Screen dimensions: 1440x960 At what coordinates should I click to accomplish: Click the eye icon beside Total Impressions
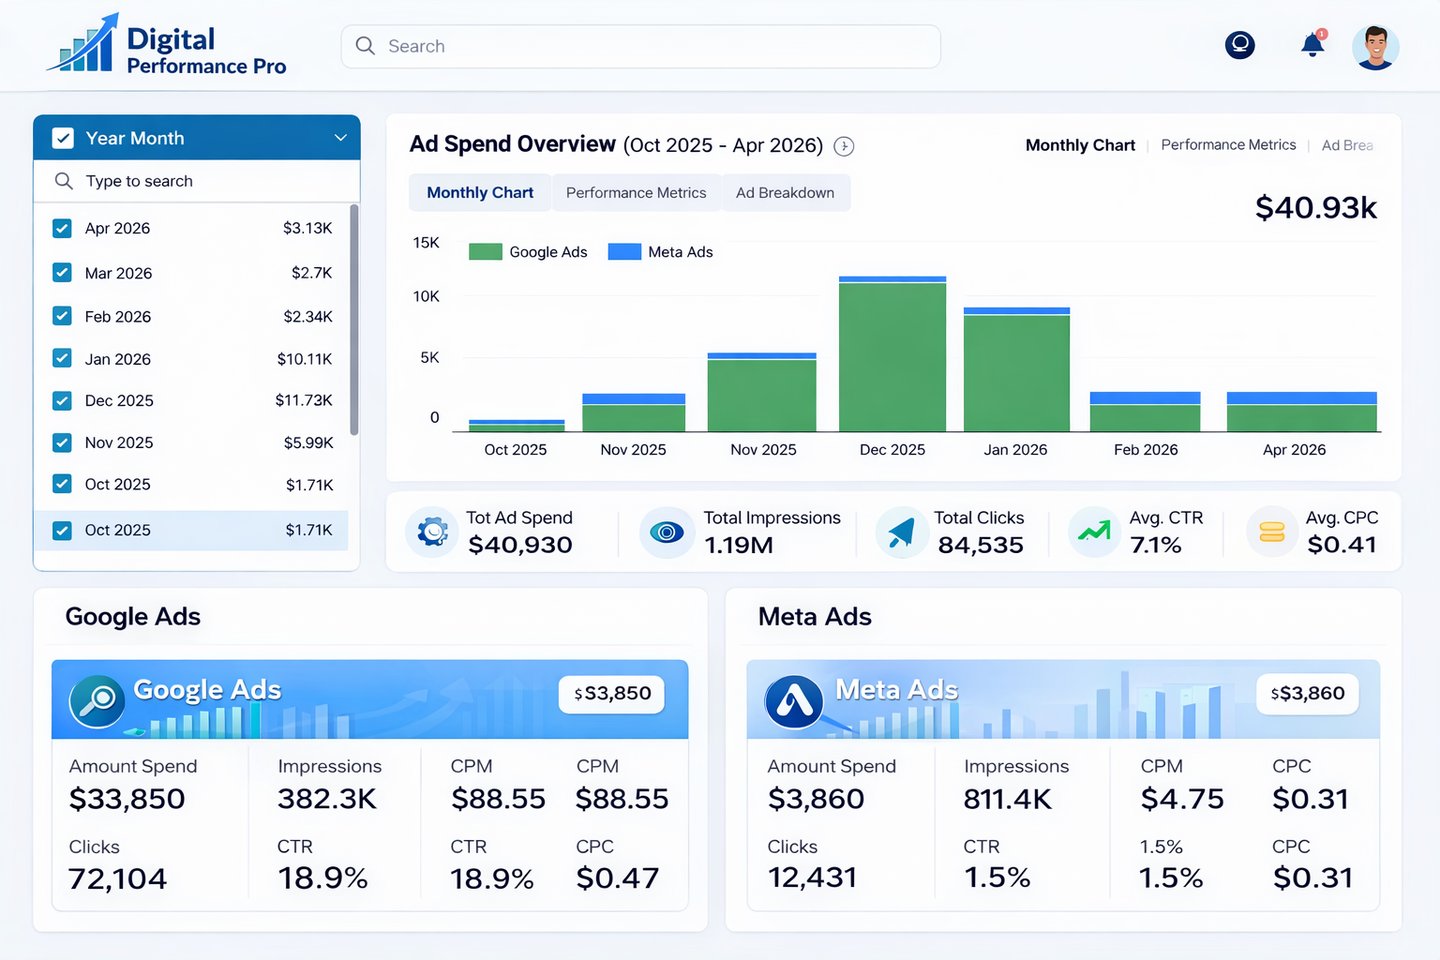[x=667, y=532]
